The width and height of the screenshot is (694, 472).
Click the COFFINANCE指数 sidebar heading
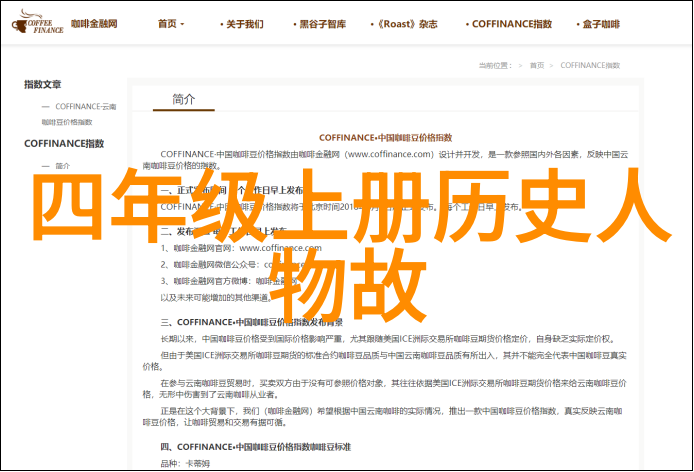tap(64, 143)
